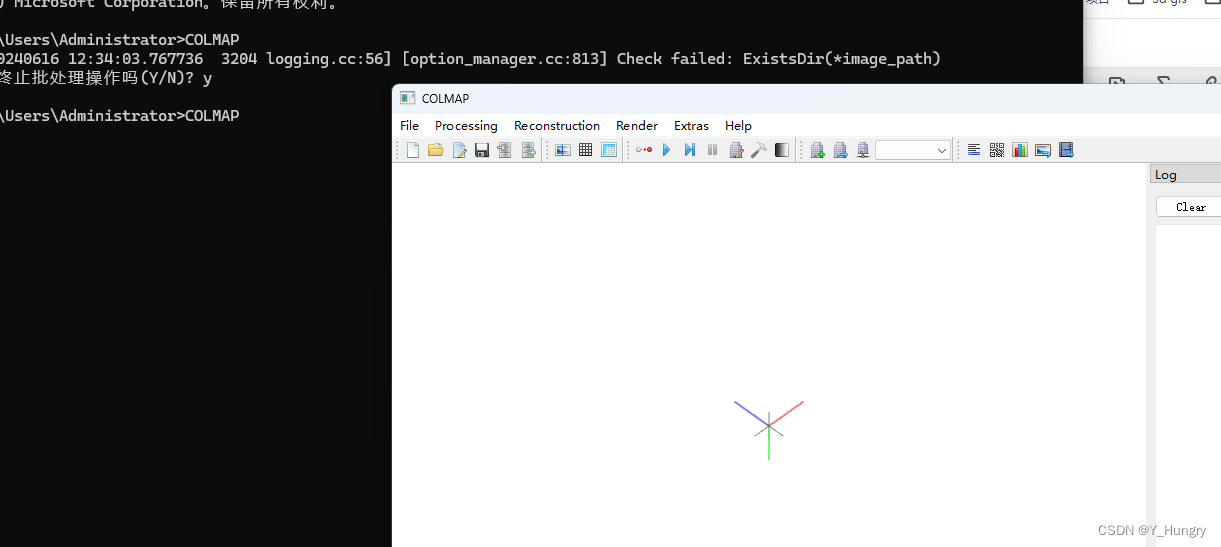
Task: Show model statistics bar chart icon
Action: (1020, 150)
